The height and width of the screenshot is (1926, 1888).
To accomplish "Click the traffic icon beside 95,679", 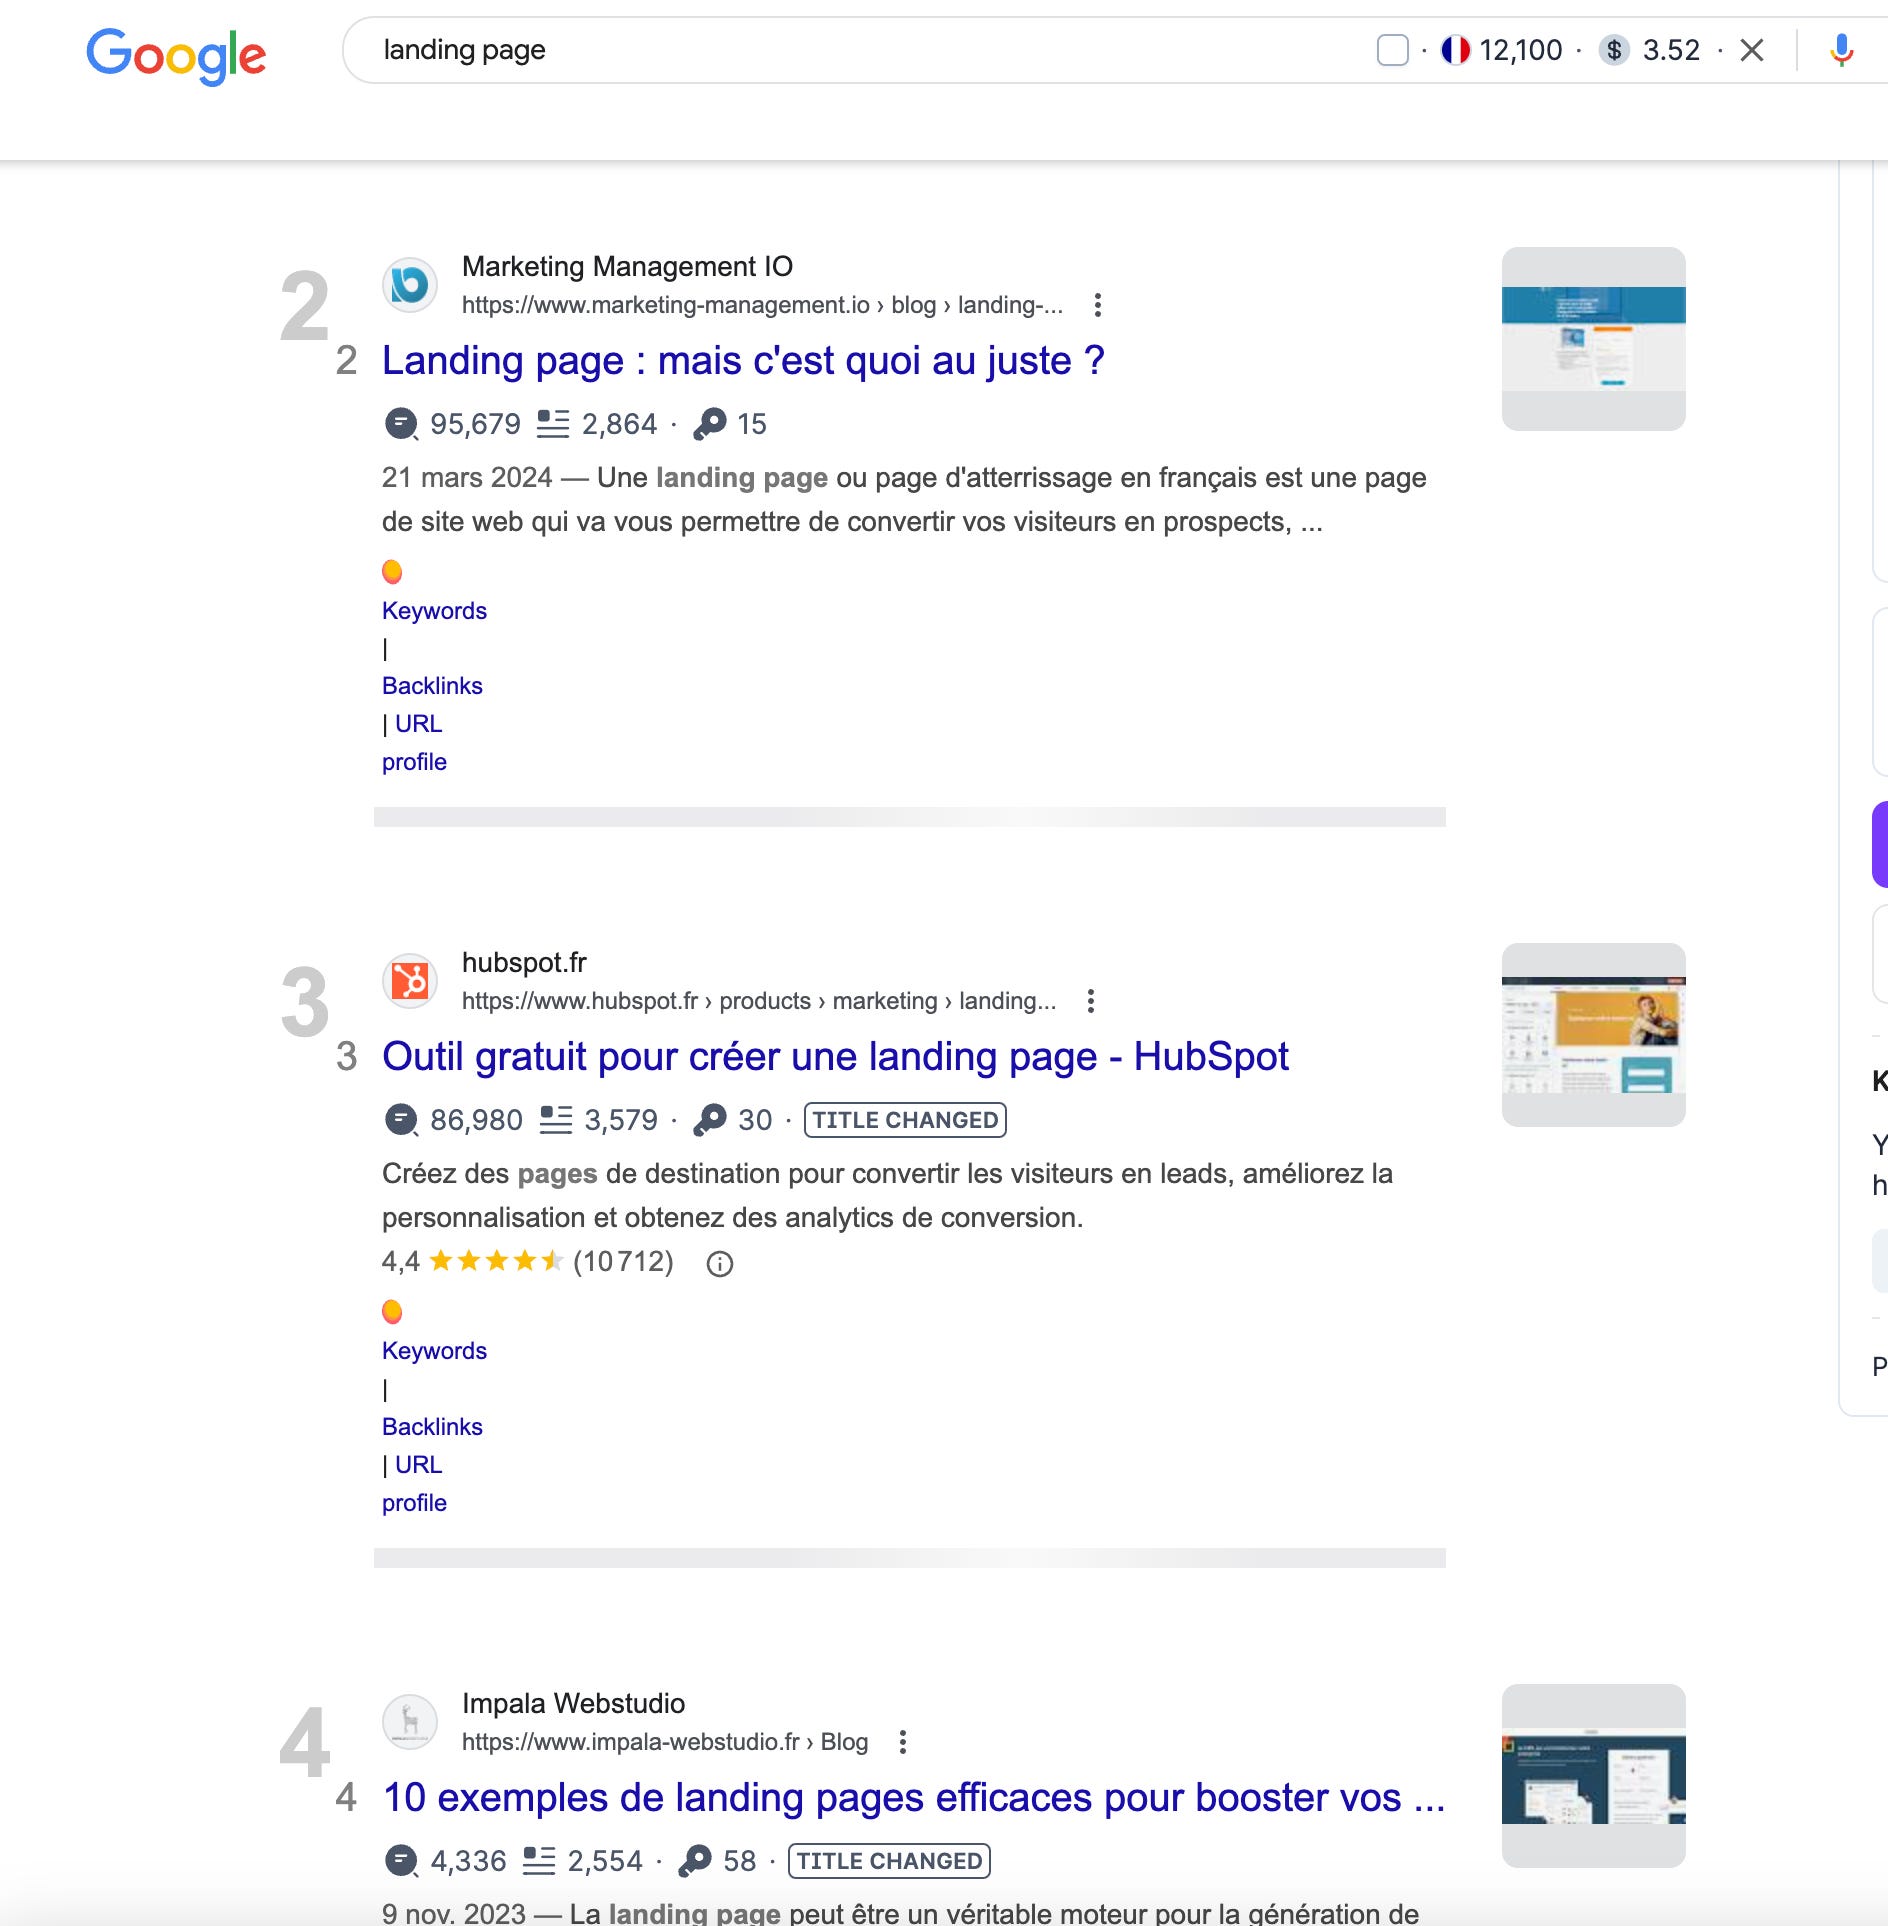I will [401, 424].
